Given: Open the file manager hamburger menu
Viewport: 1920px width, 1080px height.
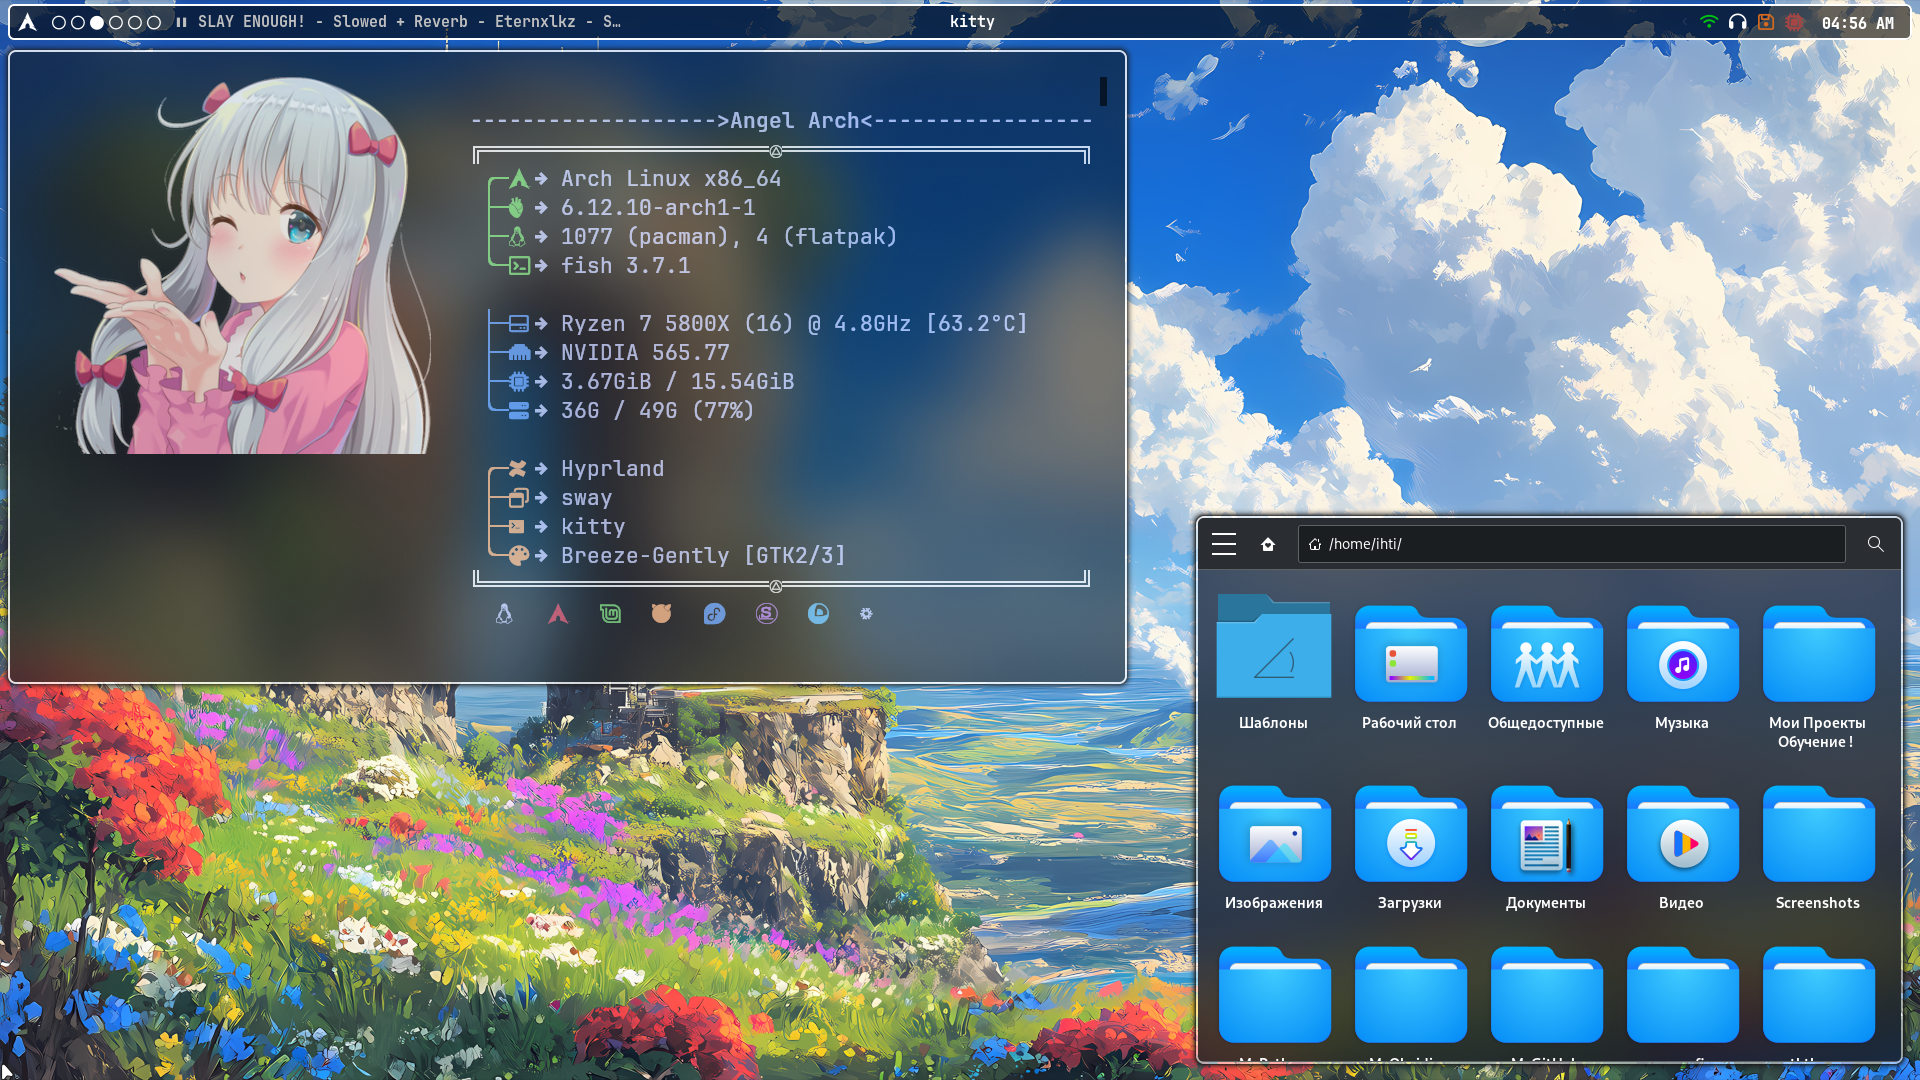Looking at the screenshot, I should (x=1224, y=544).
